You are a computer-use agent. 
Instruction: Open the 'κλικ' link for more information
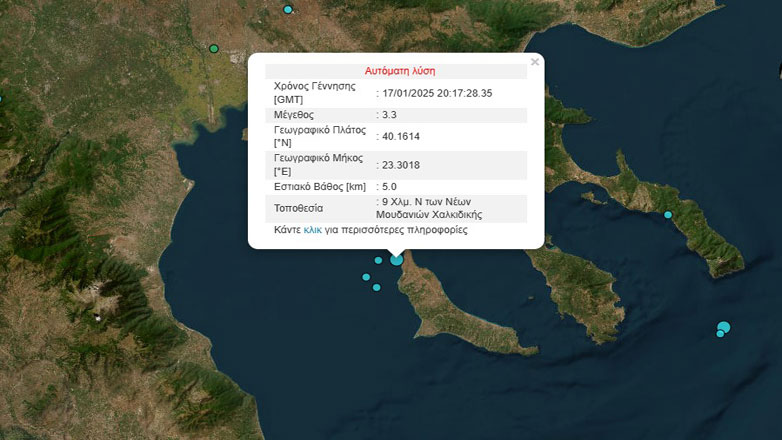point(313,230)
